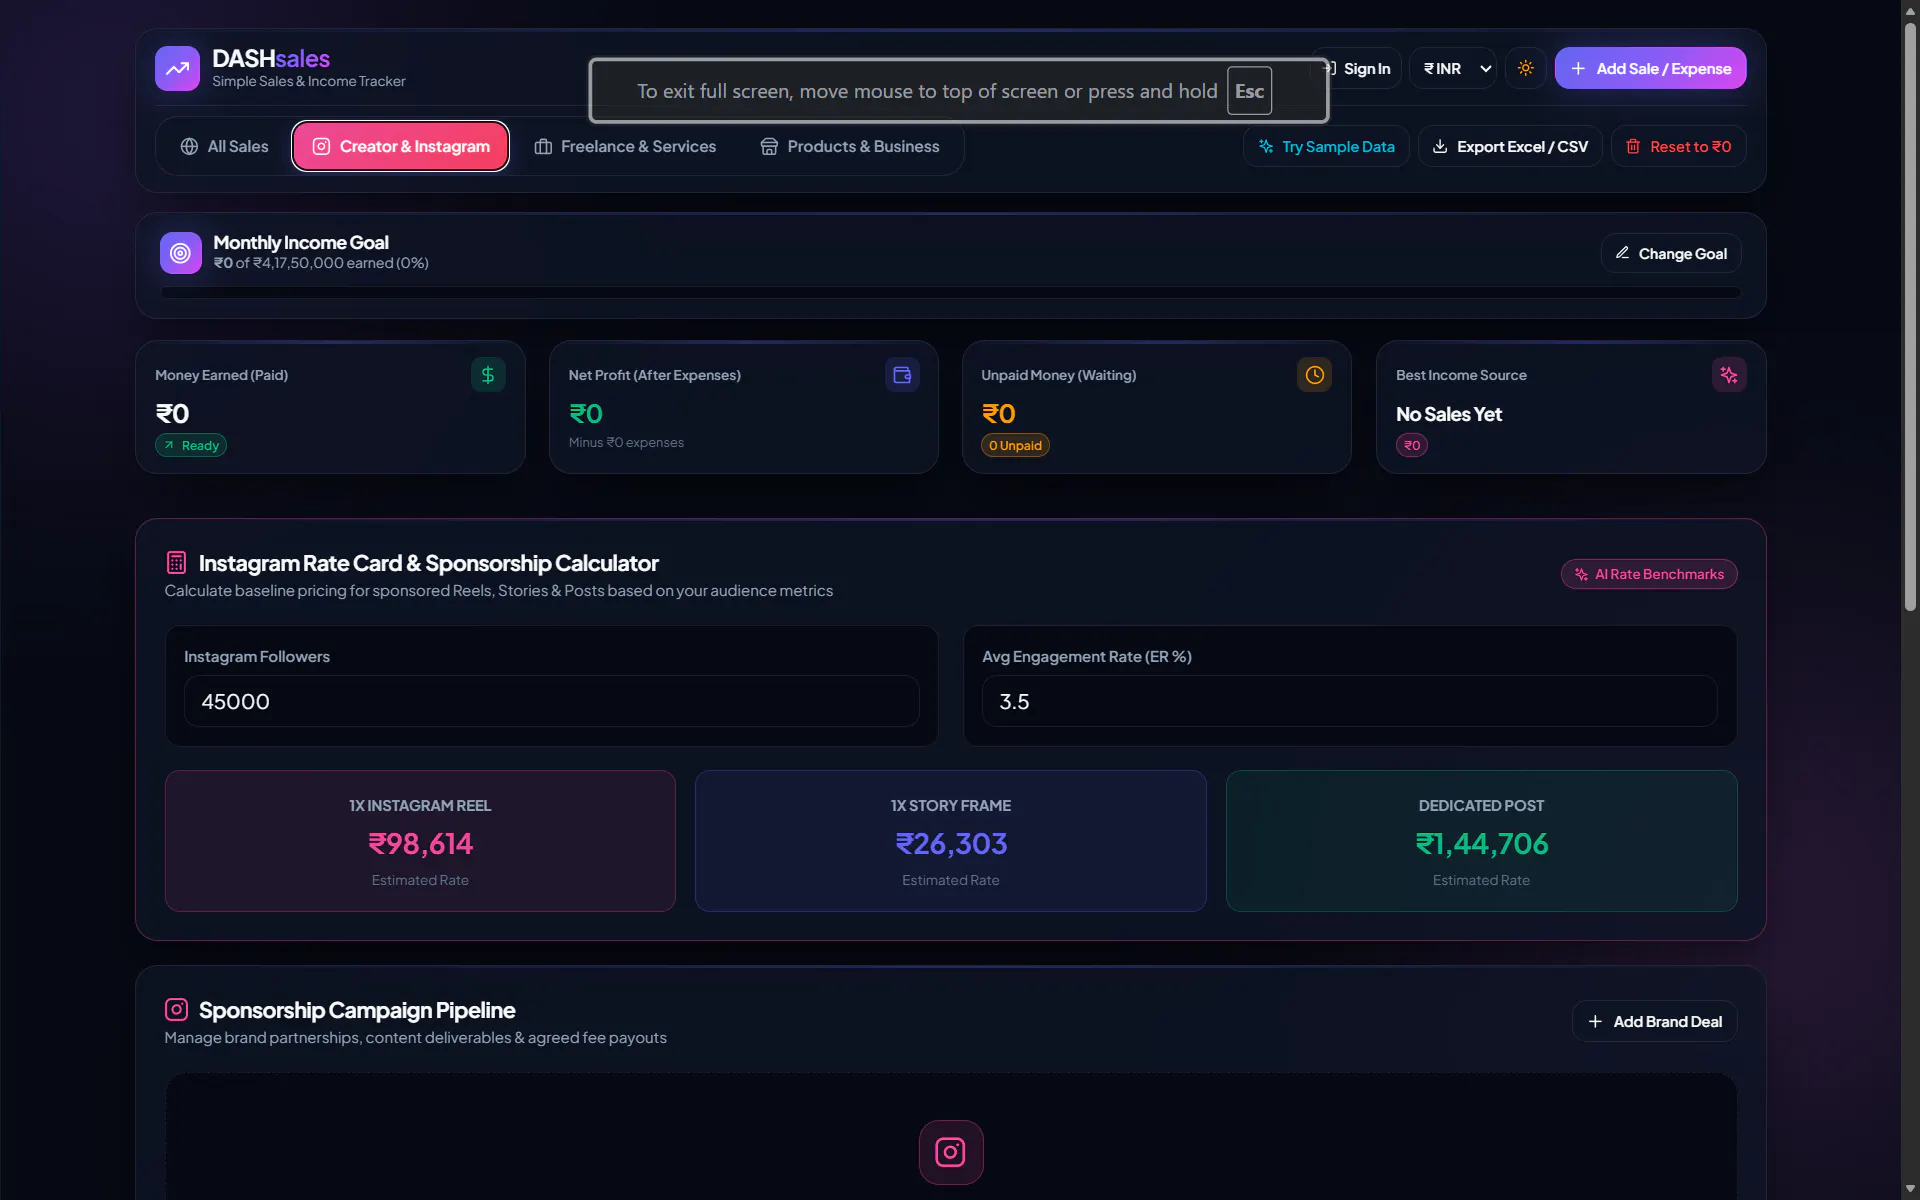Click the scrollbar down arrow
The height and width of the screenshot is (1200, 1920).
pyautogui.click(x=1910, y=1189)
